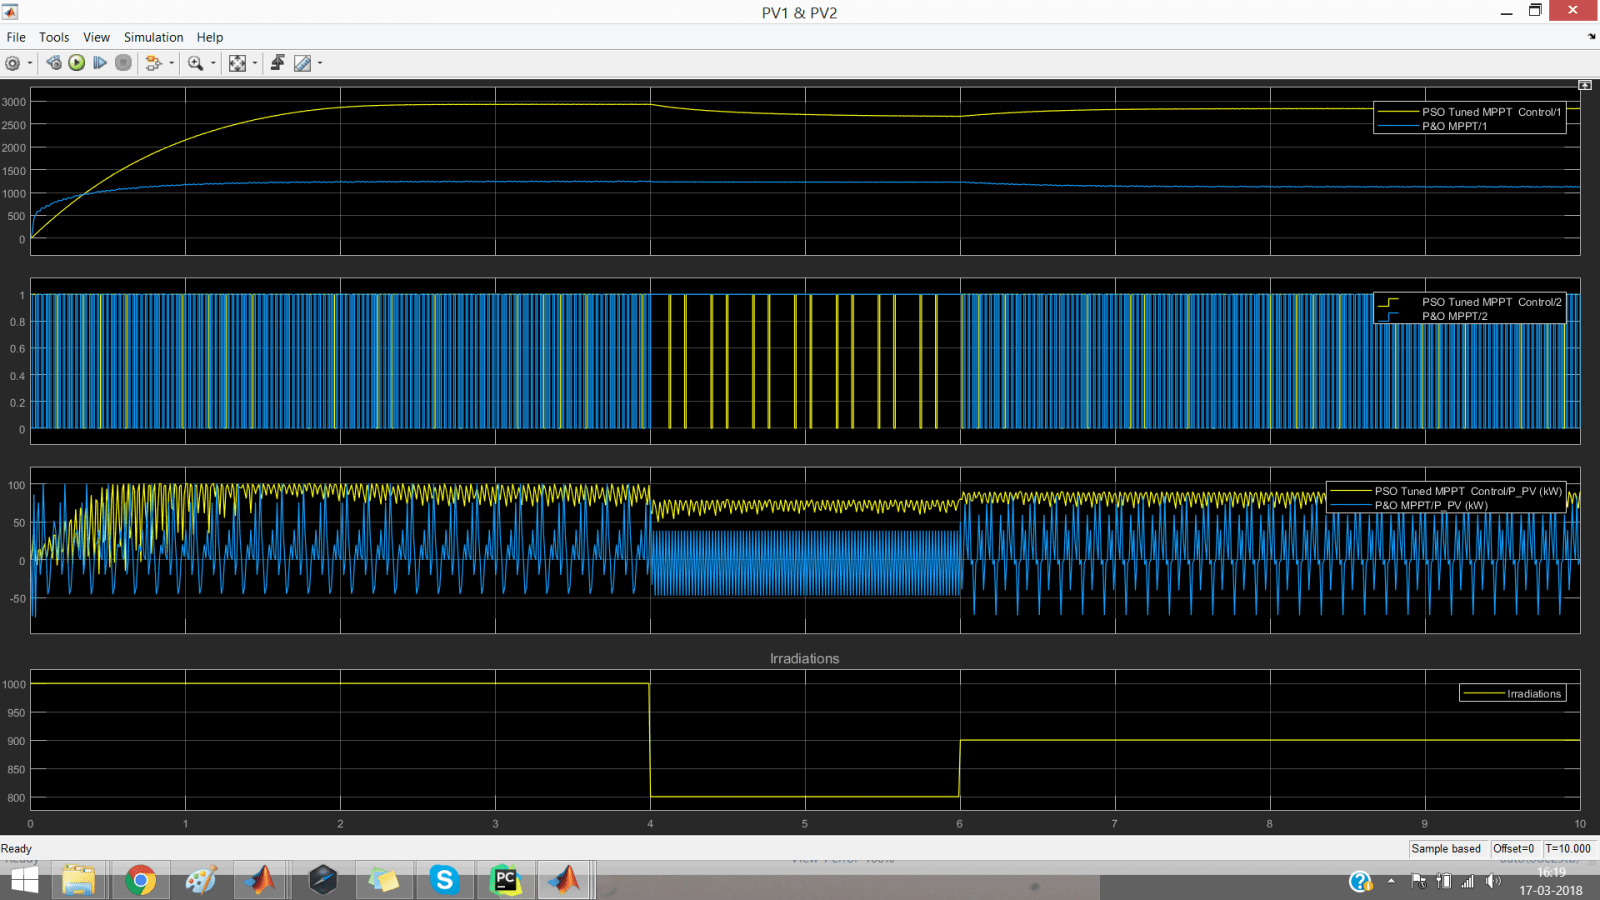Expand the dropdown arrow beside Cursor Measurements
The image size is (1600, 900).
(x=320, y=63)
